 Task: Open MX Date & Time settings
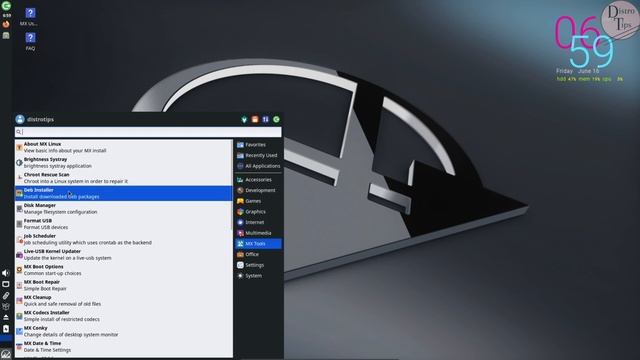pos(124,347)
